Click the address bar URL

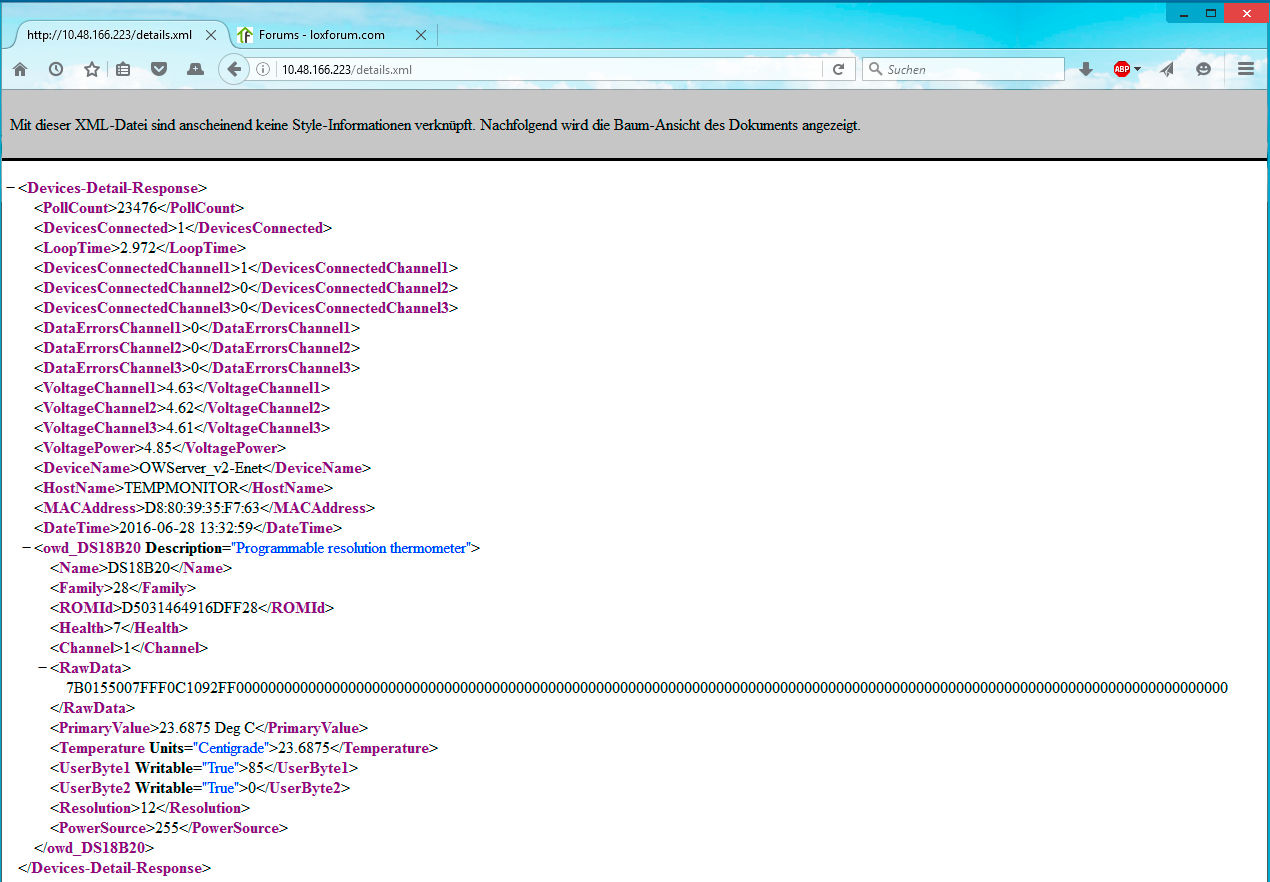click(x=540, y=69)
